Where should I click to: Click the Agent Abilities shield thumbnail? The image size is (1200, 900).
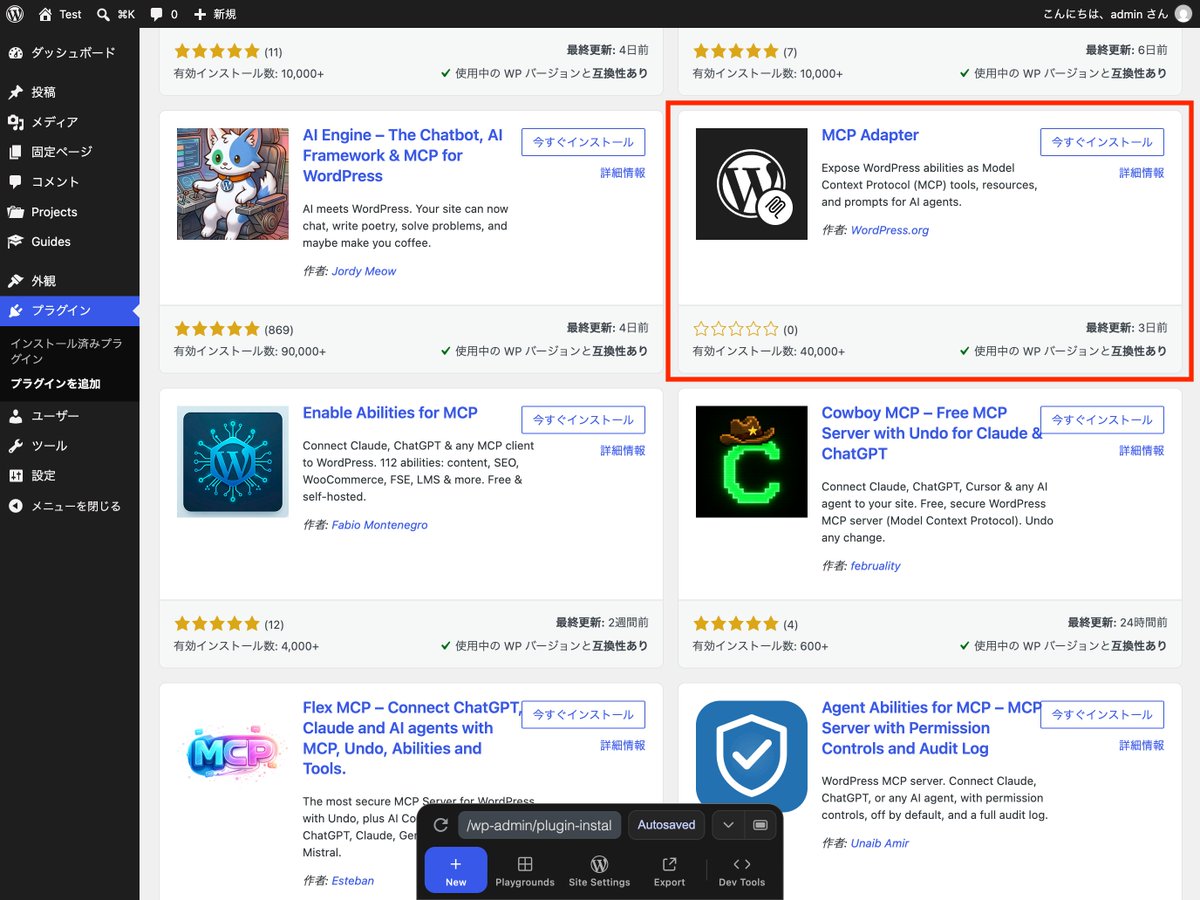(751, 756)
